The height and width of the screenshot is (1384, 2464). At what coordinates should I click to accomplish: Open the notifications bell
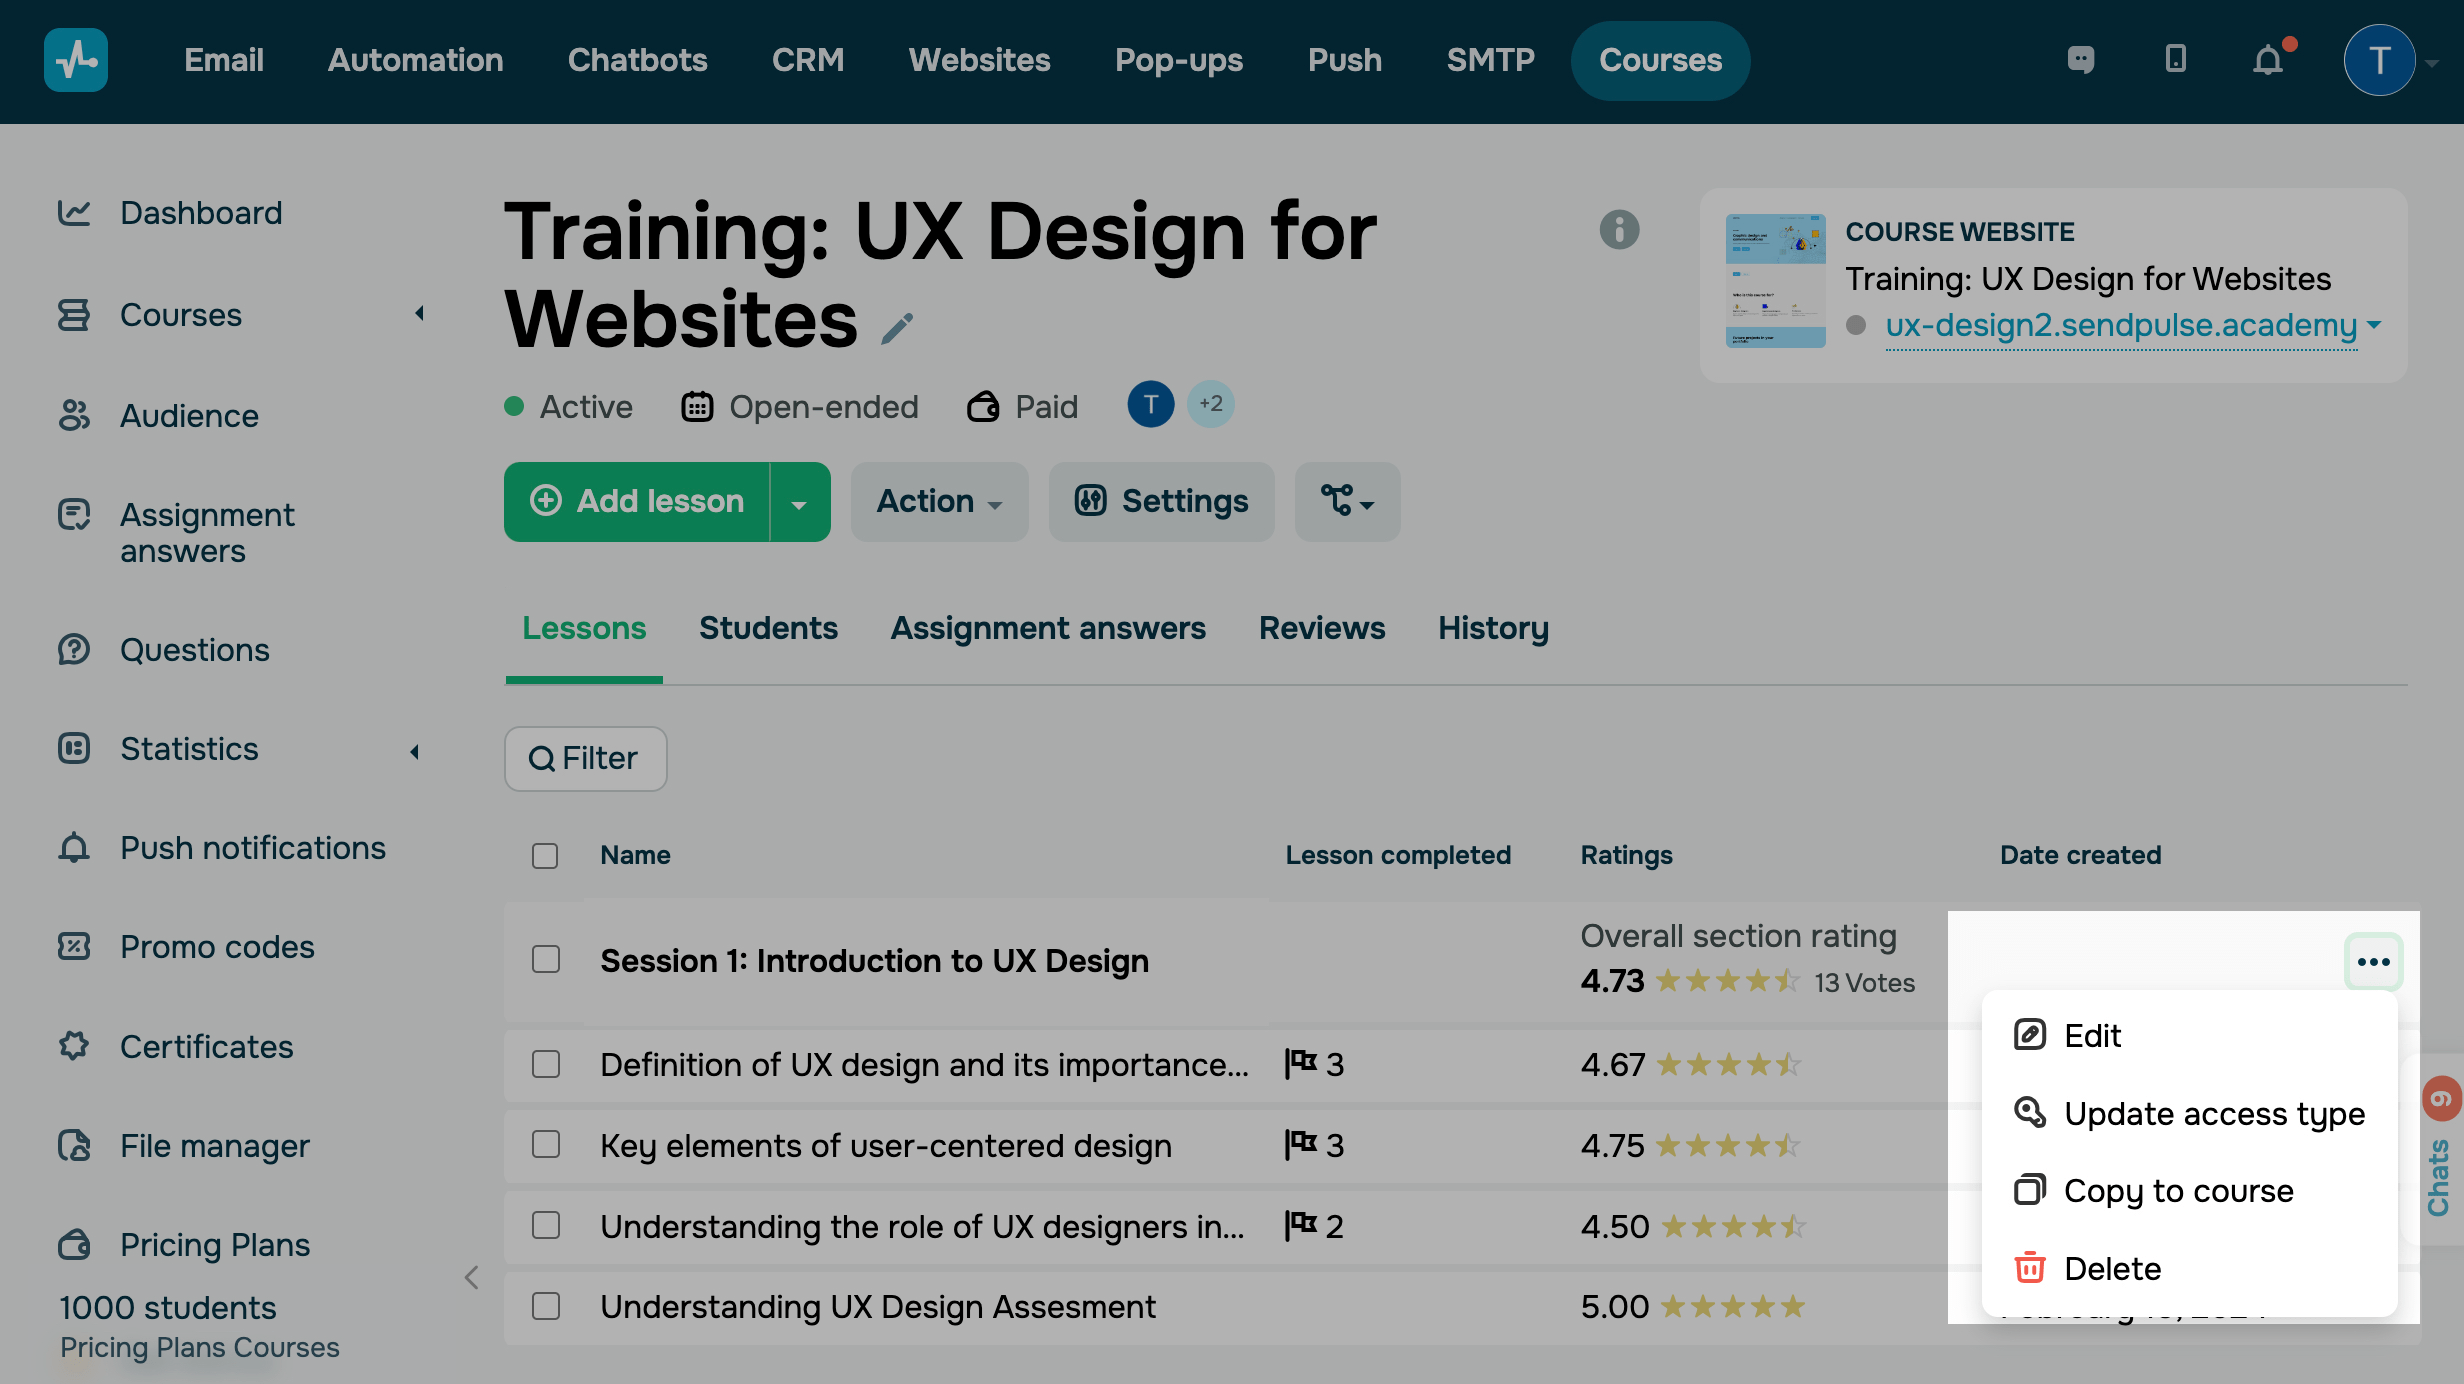pos(2268,60)
